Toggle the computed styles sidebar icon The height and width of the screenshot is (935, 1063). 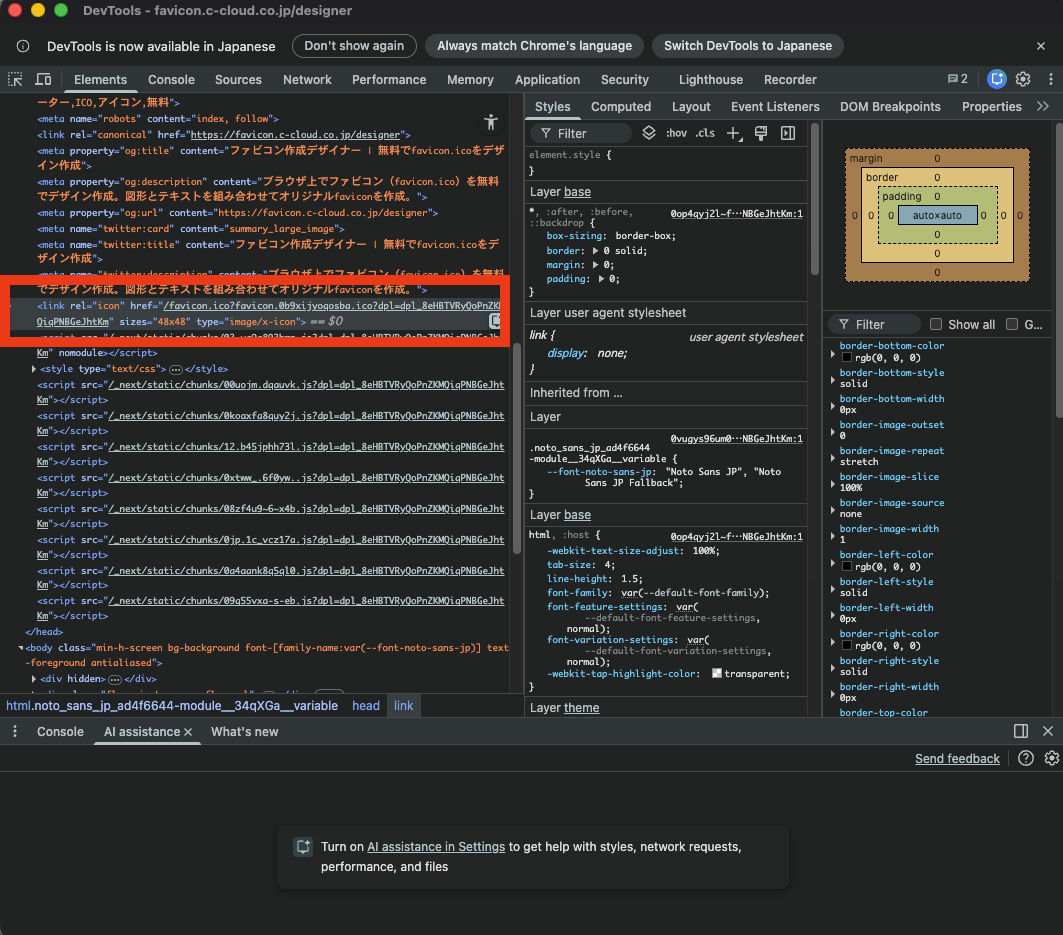[x=788, y=133]
